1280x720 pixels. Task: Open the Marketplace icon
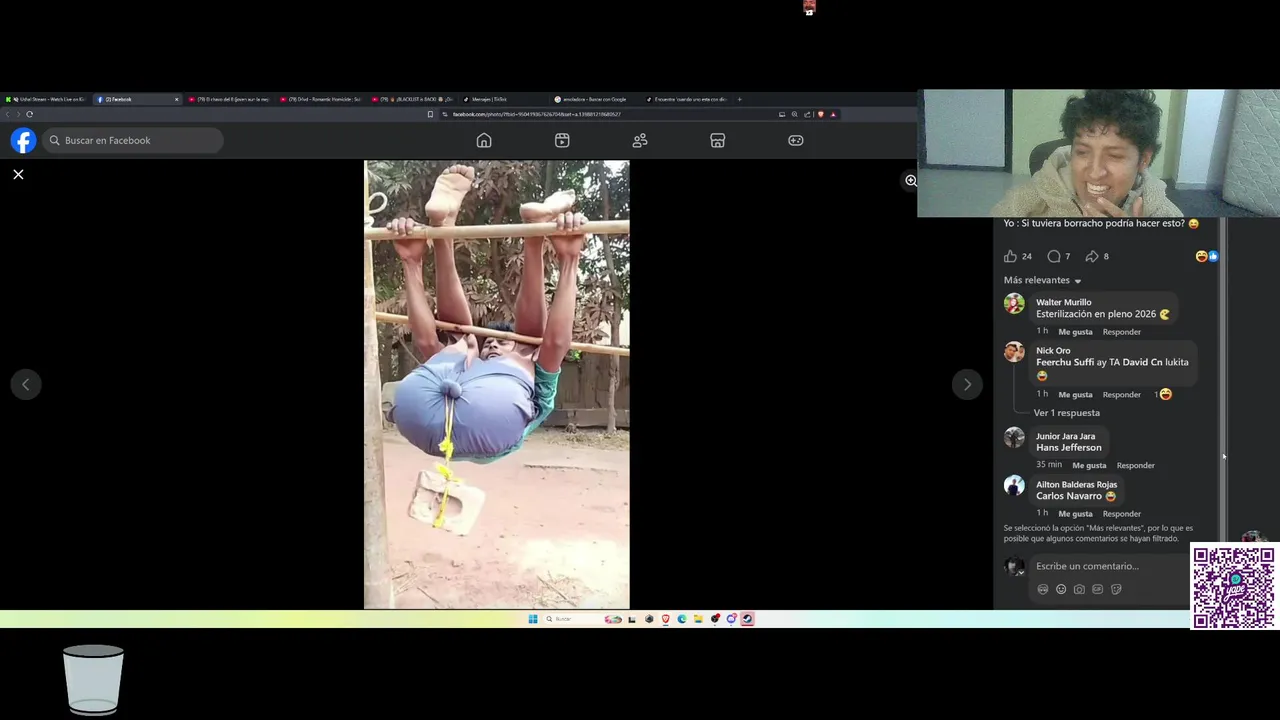click(x=717, y=140)
